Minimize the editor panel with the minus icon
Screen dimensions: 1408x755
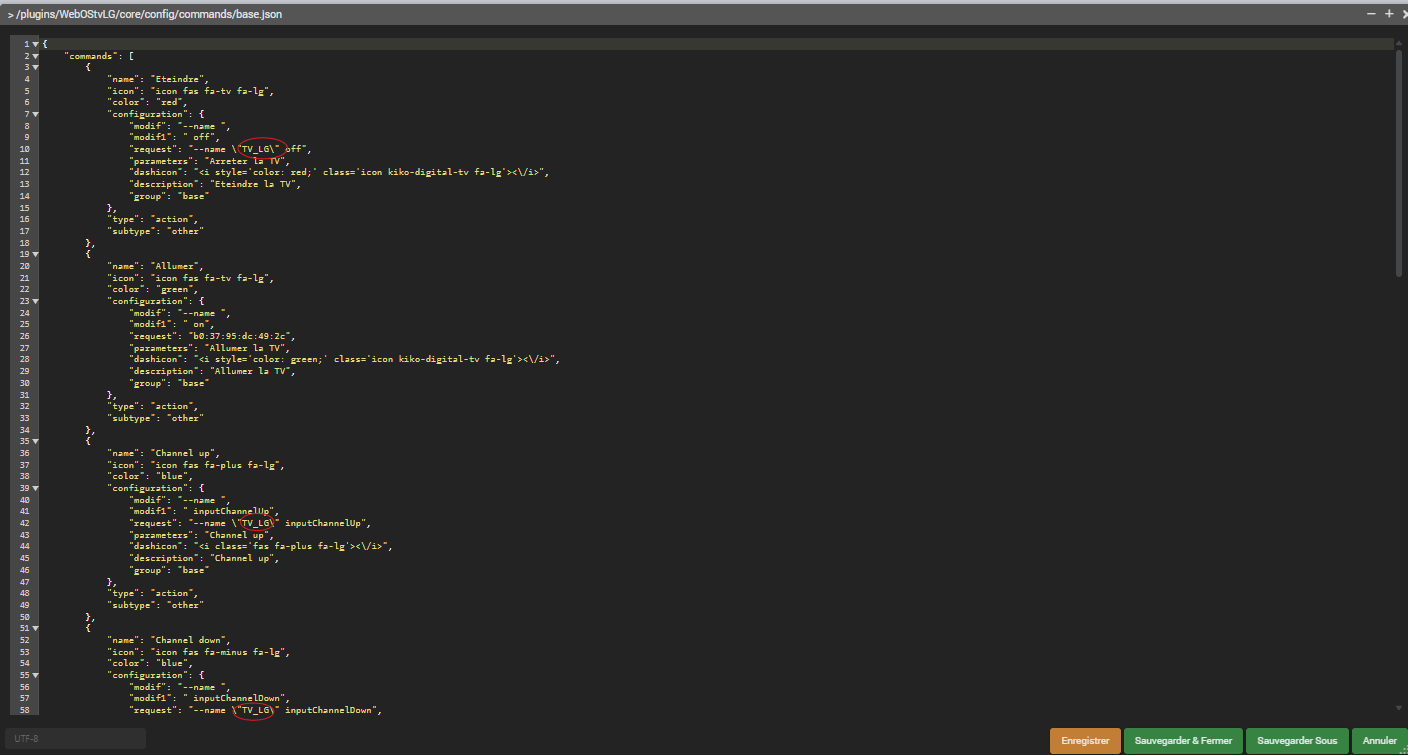pos(1371,14)
